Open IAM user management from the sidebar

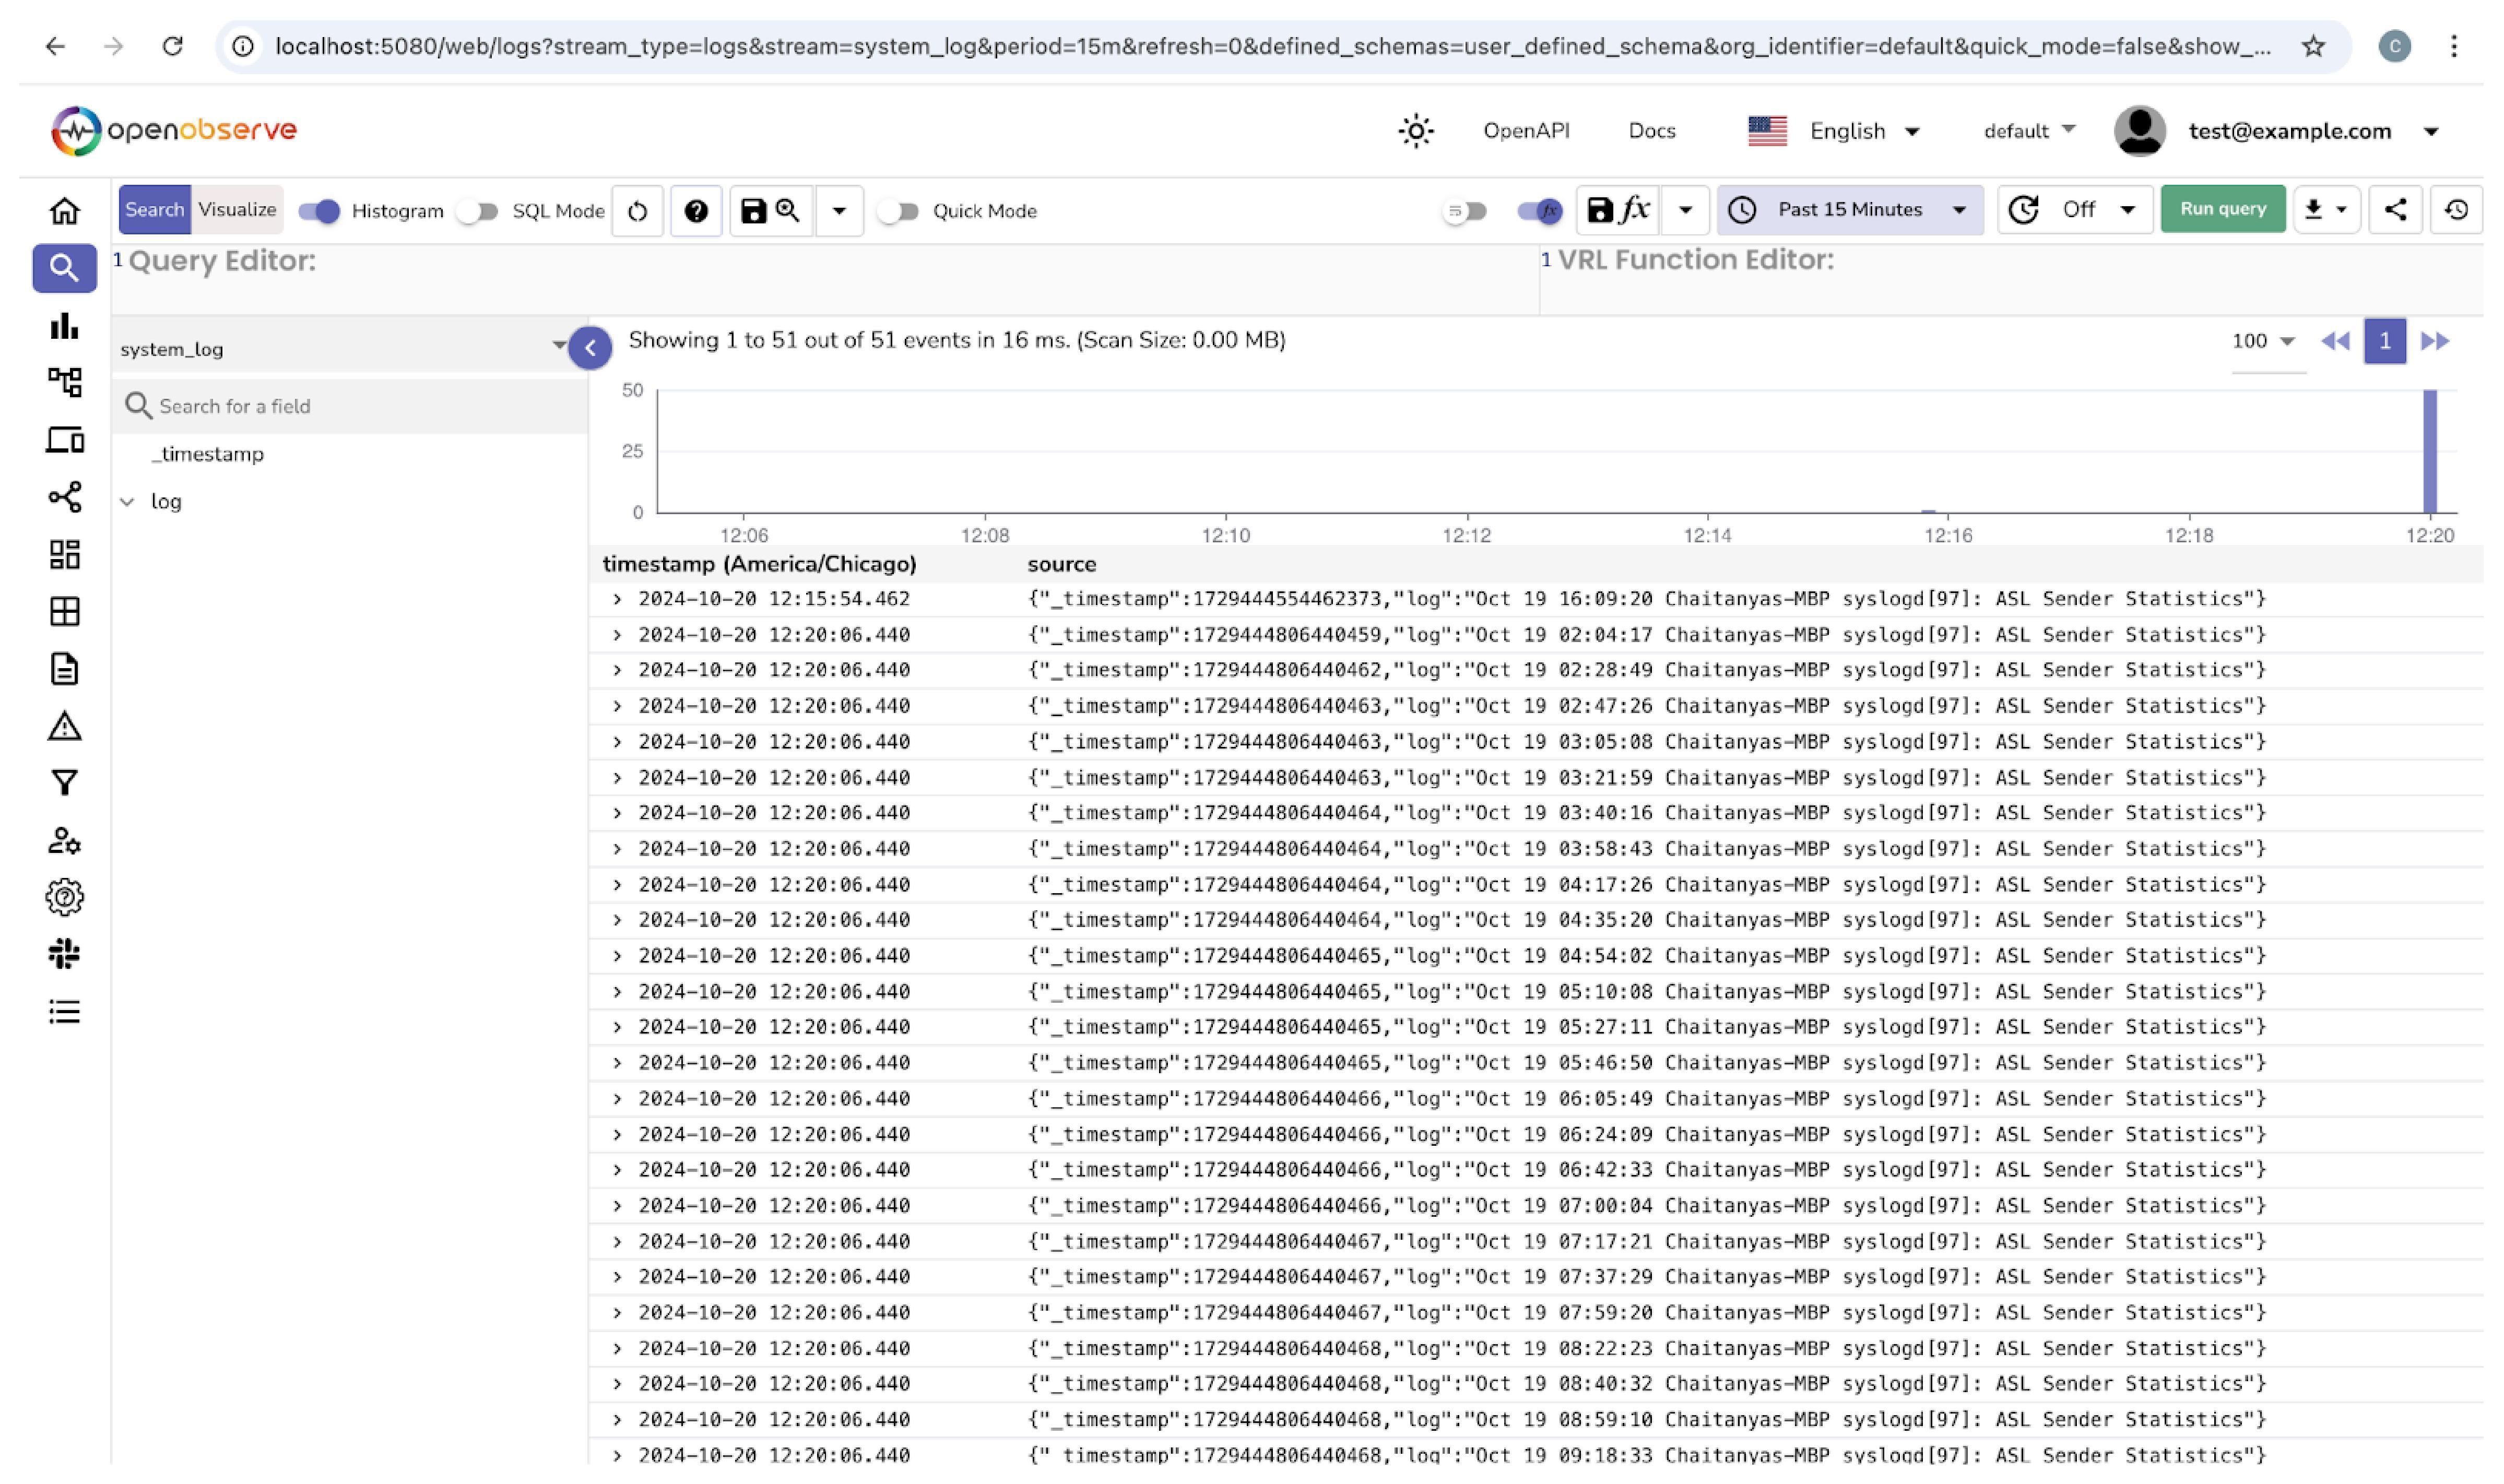pos(64,841)
